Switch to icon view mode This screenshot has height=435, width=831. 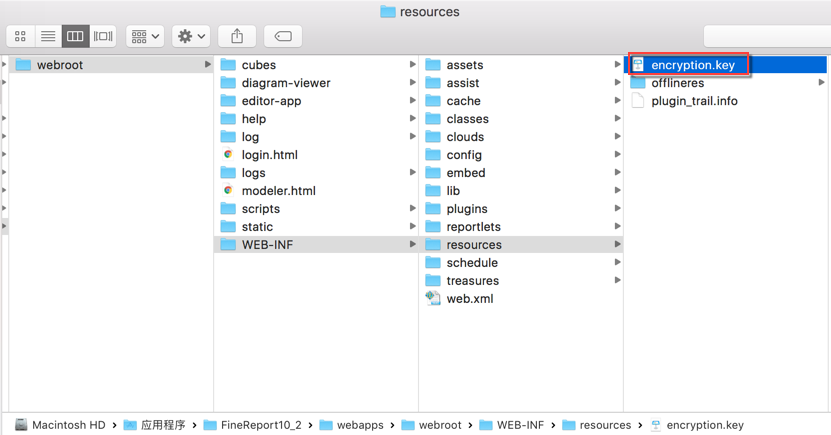20,36
